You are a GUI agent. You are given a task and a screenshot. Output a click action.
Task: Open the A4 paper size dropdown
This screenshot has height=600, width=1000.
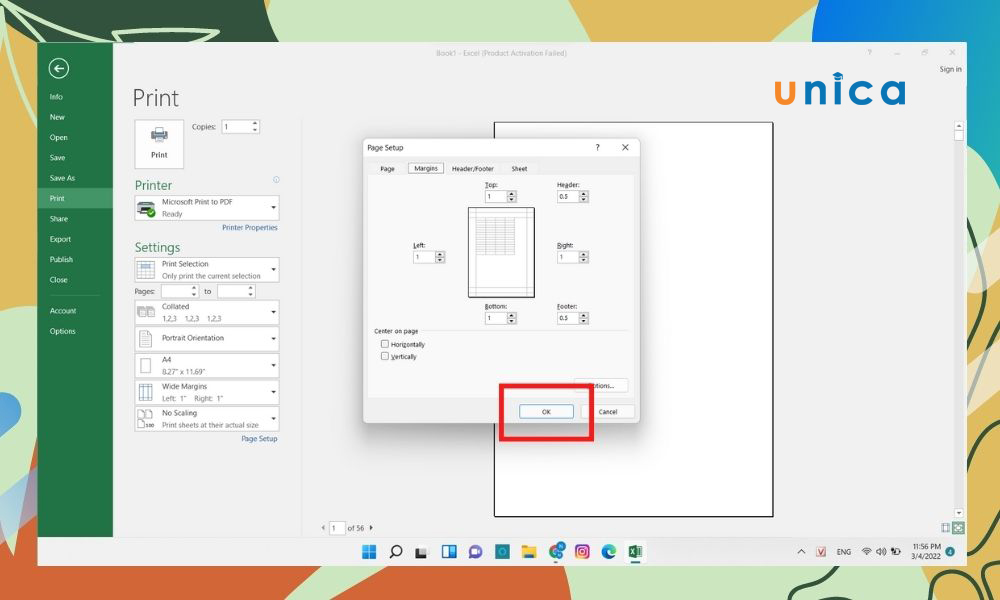click(207, 365)
